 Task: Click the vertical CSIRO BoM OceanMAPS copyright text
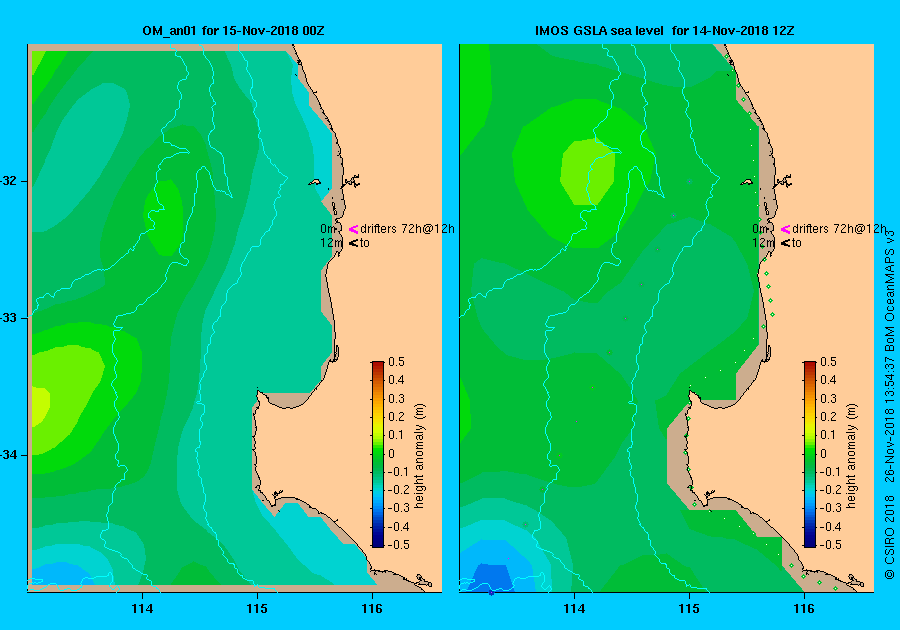(890, 405)
